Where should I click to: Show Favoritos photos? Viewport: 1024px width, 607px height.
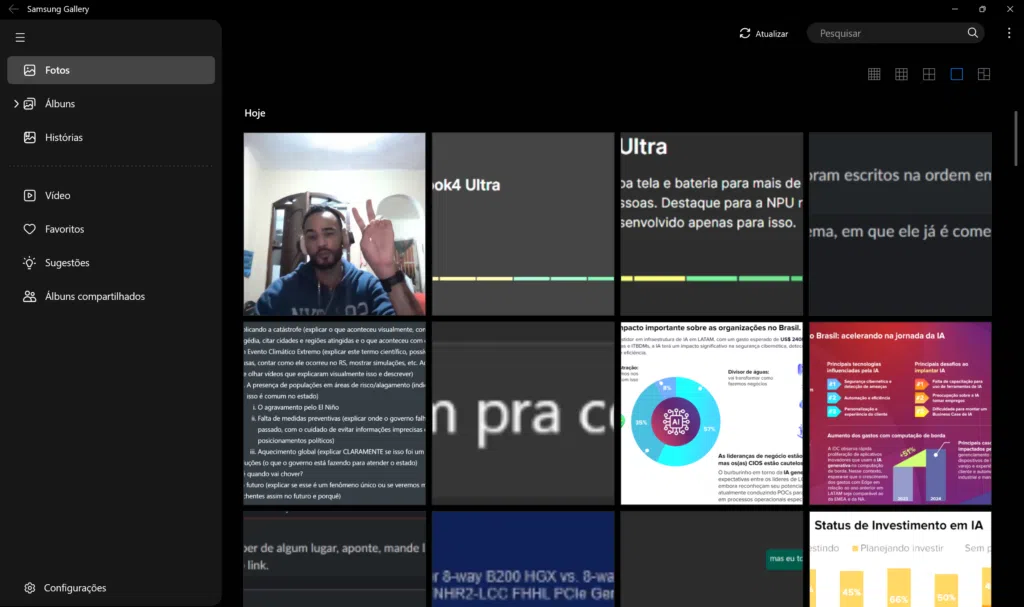64,229
